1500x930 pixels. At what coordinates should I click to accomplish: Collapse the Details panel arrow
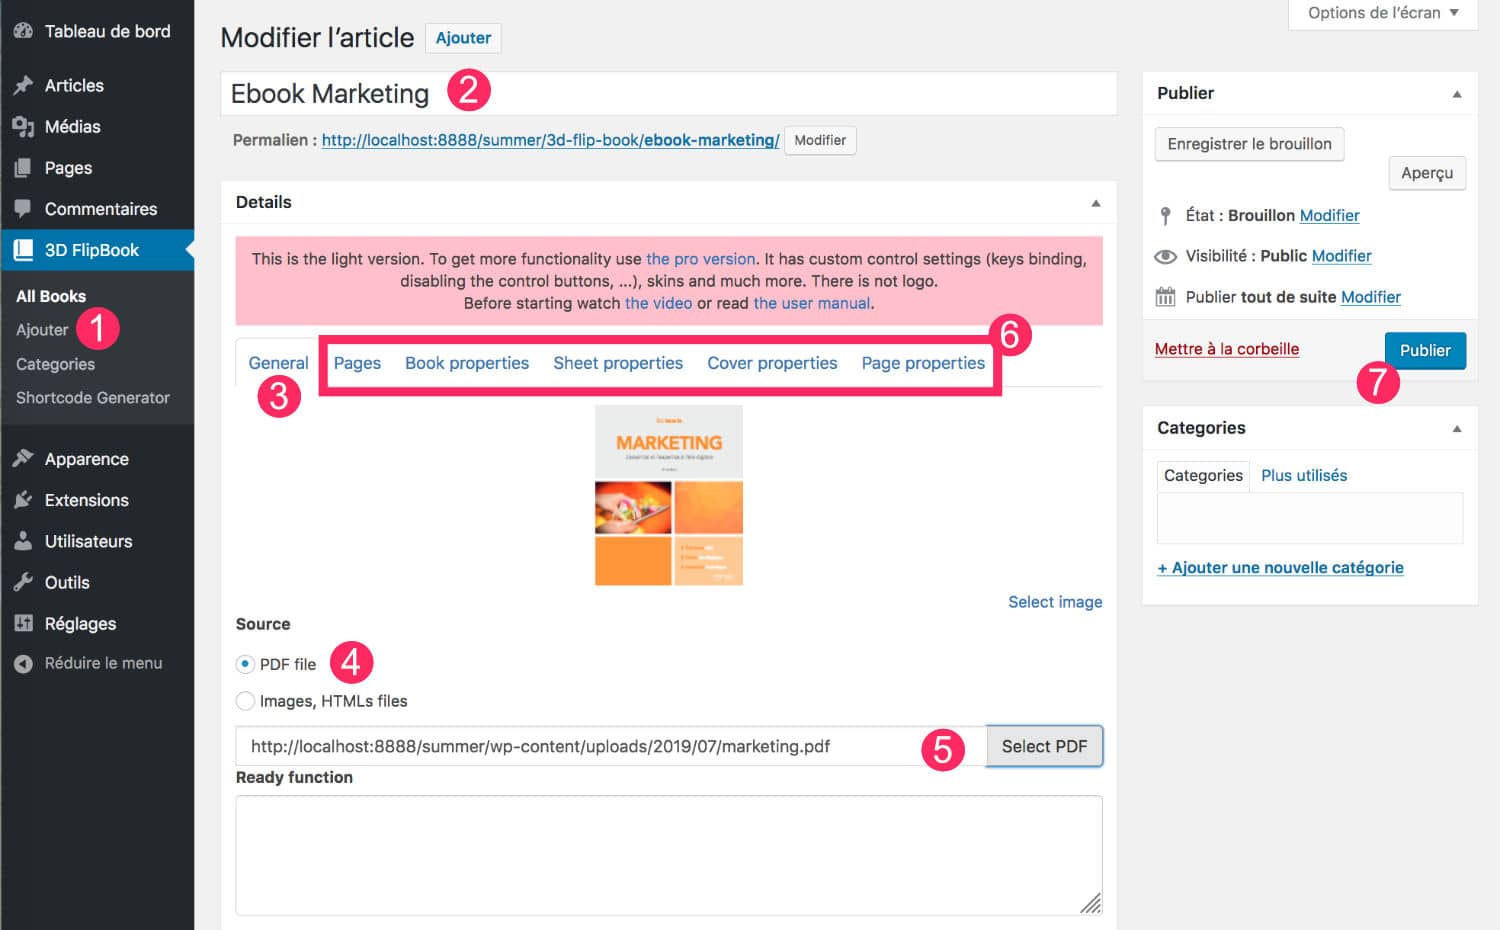pos(1095,203)
